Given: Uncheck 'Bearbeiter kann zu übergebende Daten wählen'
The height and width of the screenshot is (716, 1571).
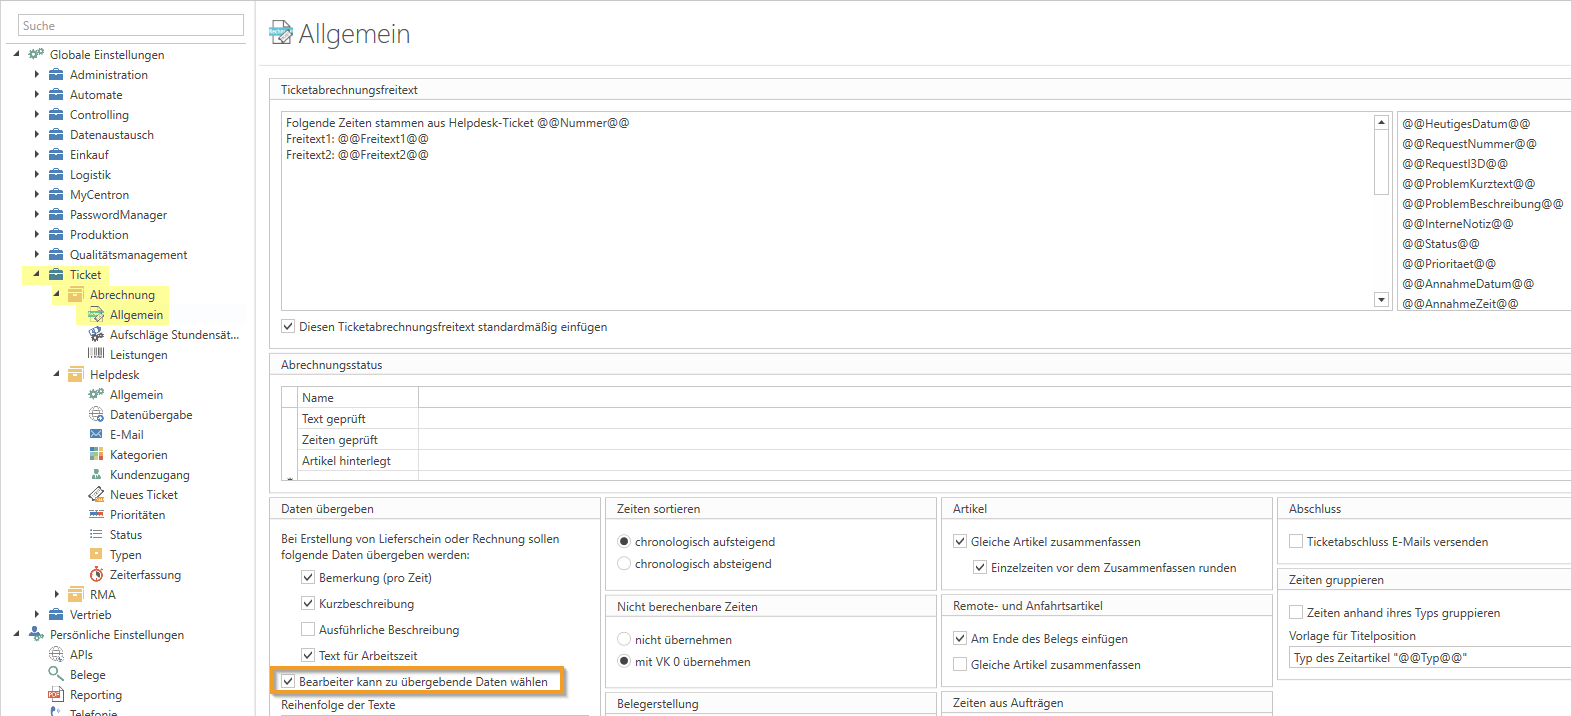Looking at the screenshot, I should coord(289,682).
